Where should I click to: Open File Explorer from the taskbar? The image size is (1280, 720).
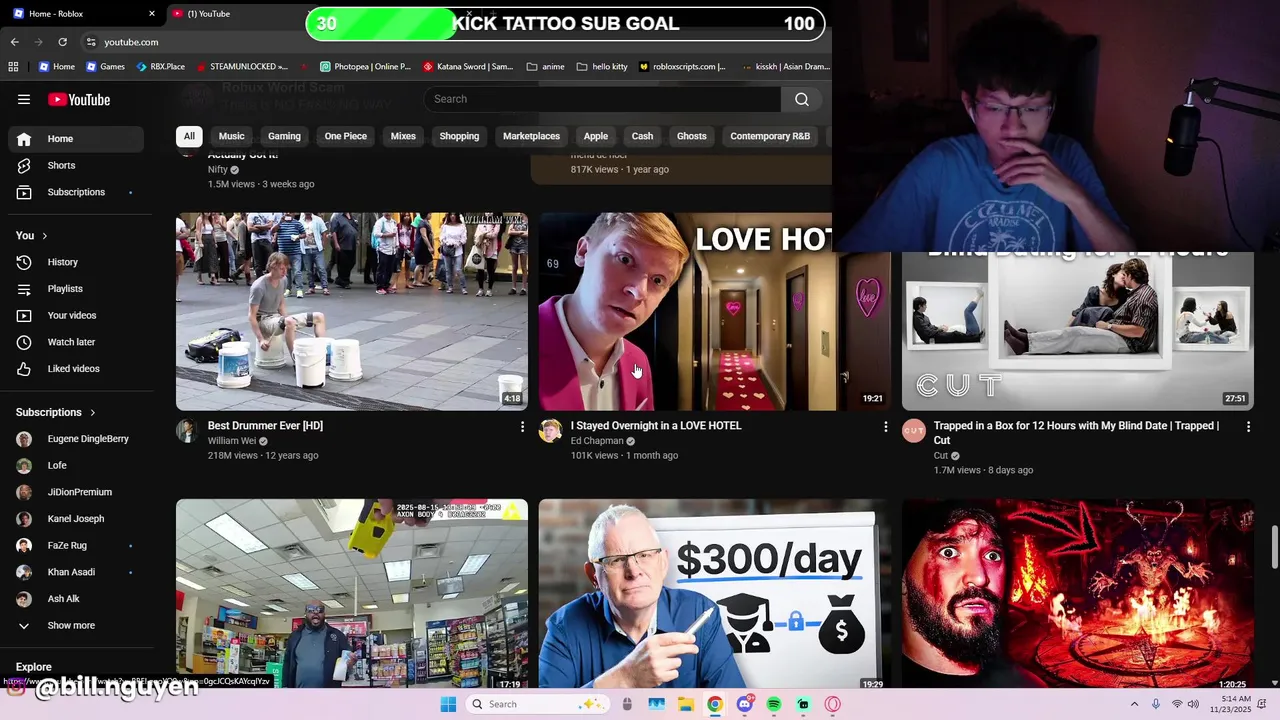point(686,704)
